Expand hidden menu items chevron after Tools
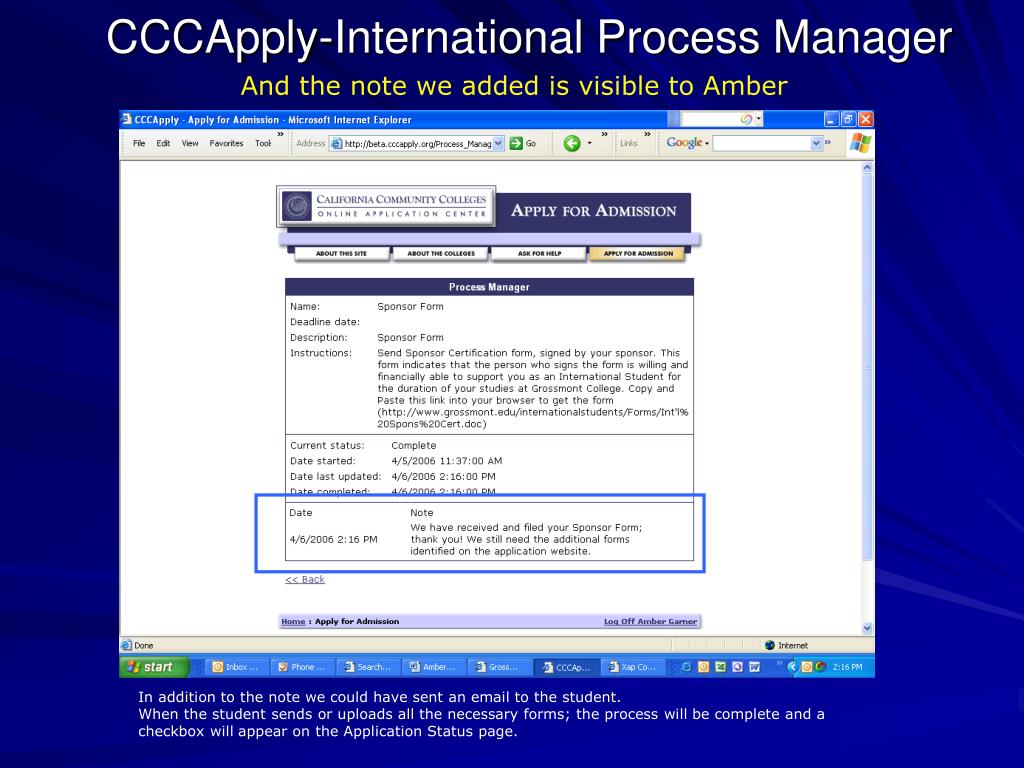Viewport: 1024px width, 768px height. 281,135
